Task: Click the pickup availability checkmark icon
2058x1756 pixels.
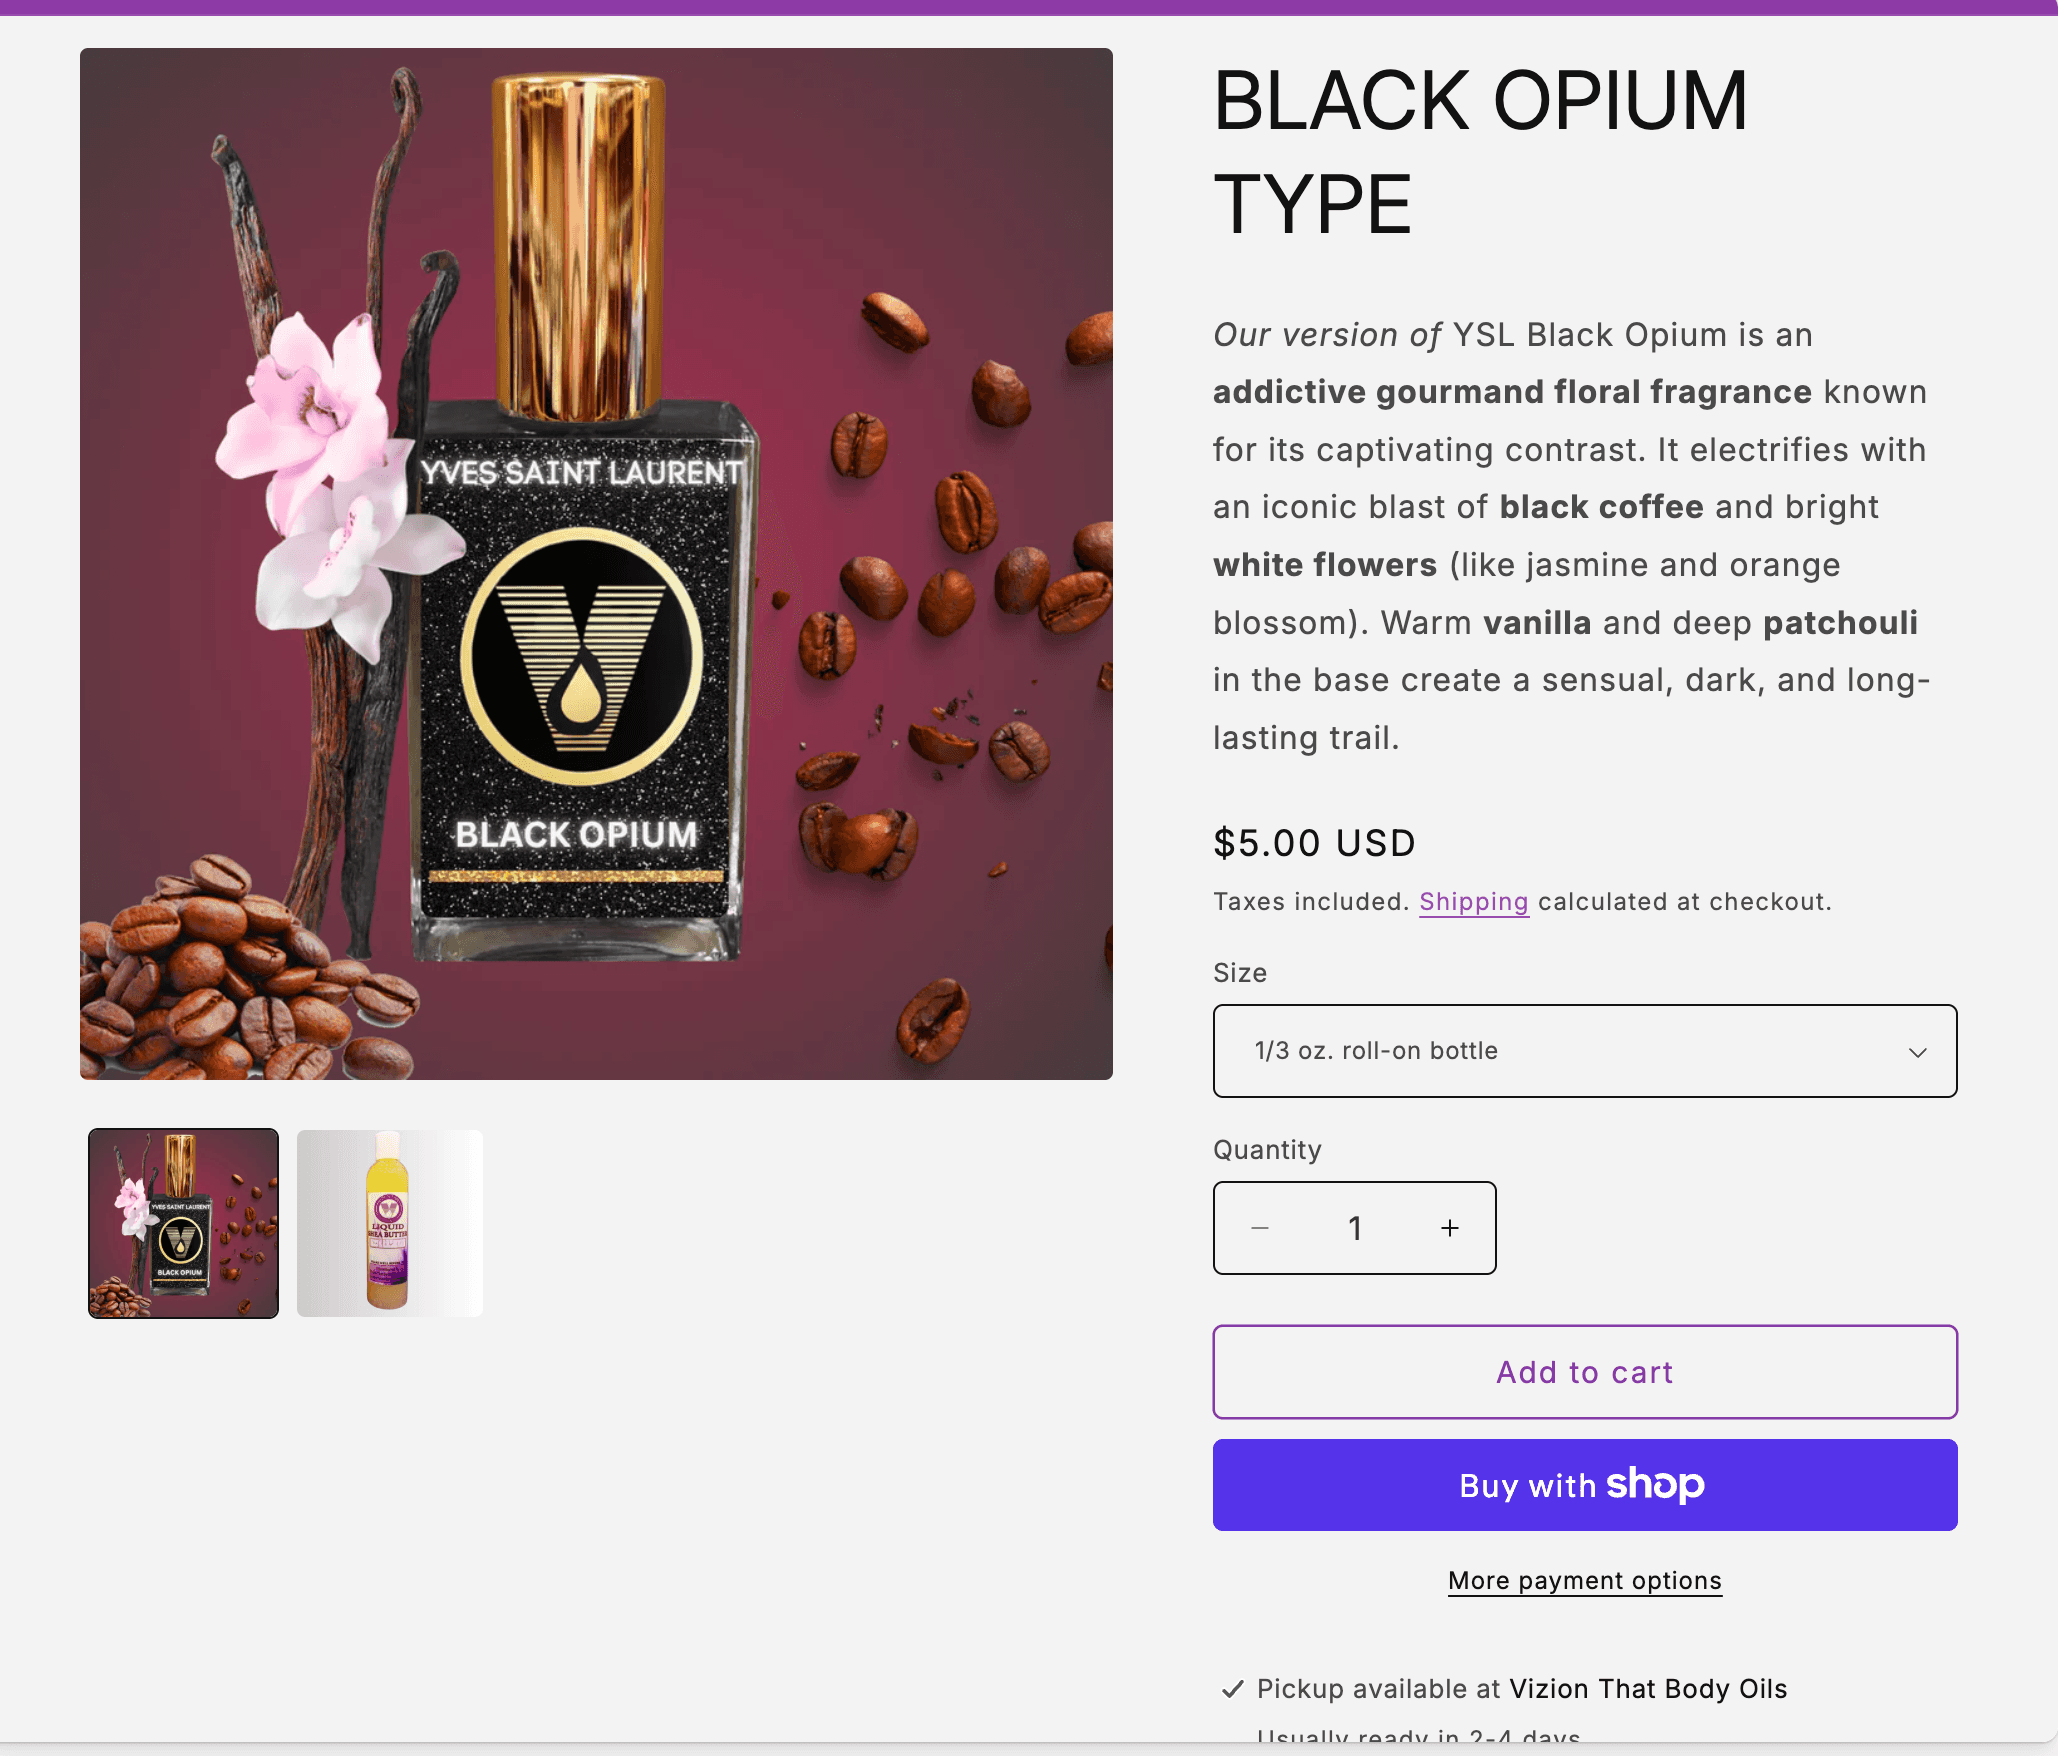Action: pyautogui.click(x=1232, y=1689)
